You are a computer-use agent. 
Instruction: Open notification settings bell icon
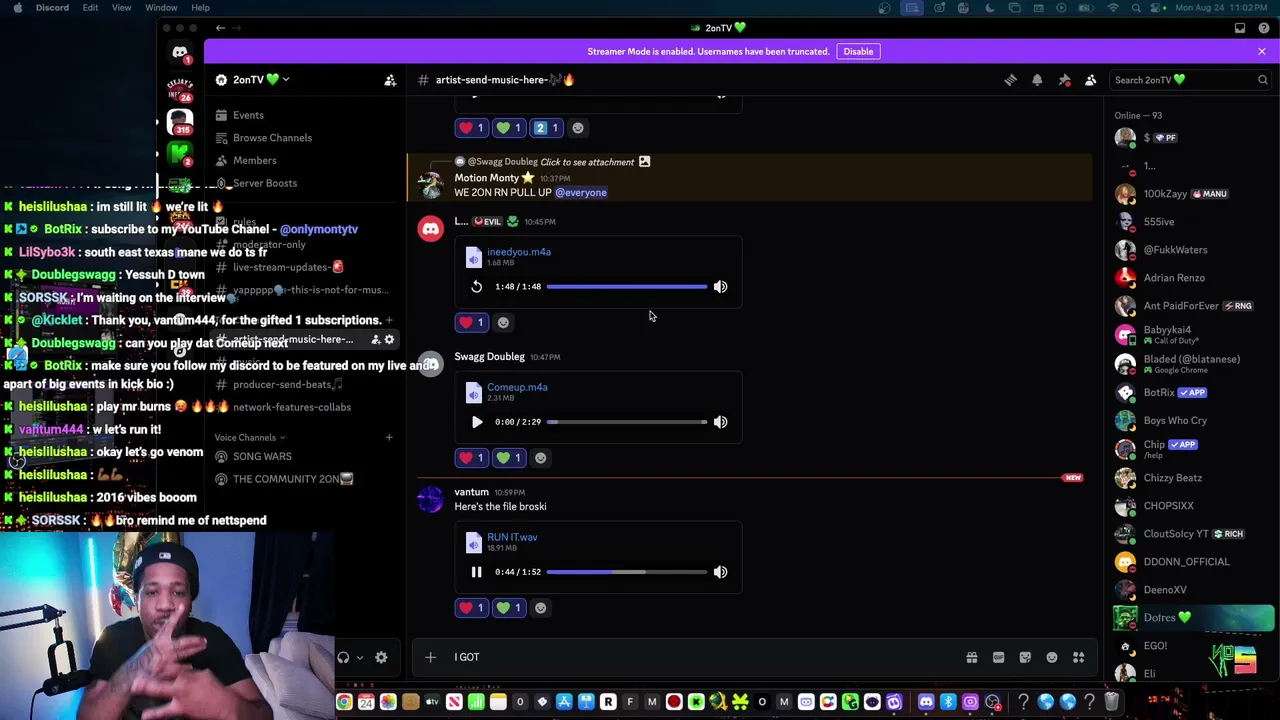tap(1037, 80)
